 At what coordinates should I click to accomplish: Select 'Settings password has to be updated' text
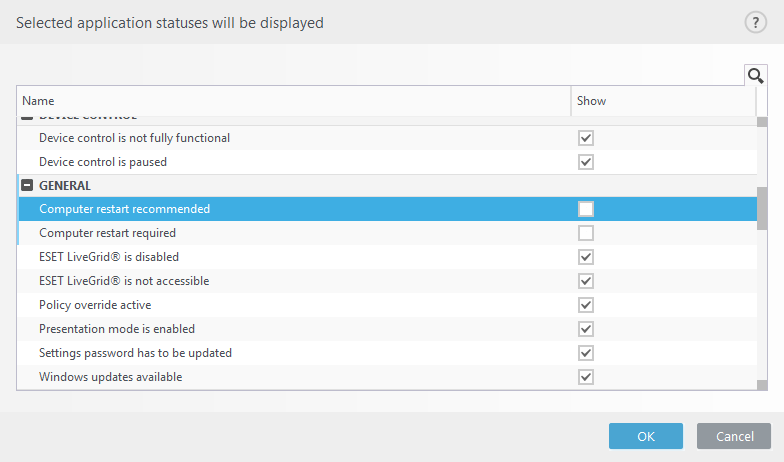136,353
